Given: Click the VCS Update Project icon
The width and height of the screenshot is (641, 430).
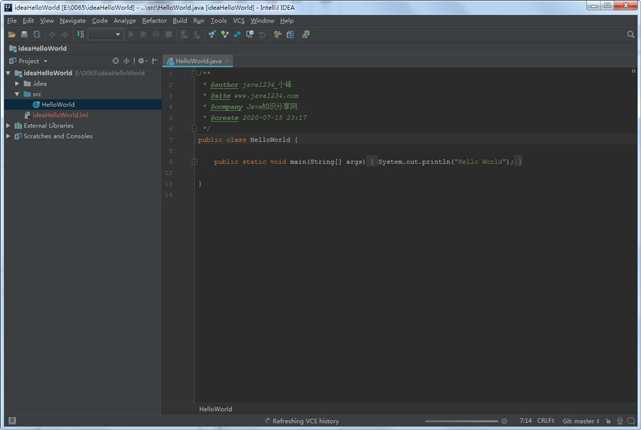Looking at the screenshot, I should [212, 34].
